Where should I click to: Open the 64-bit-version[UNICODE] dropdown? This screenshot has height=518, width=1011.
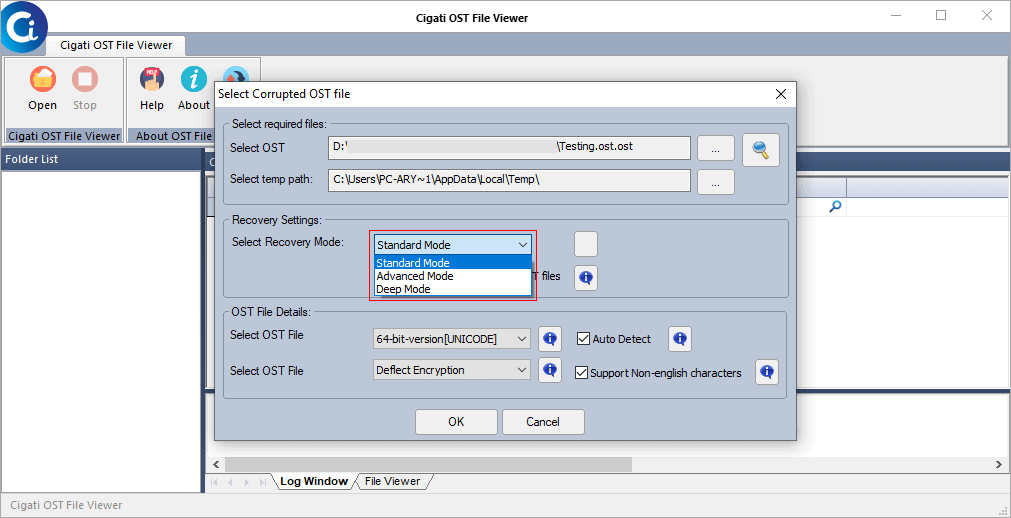point(452,338)
